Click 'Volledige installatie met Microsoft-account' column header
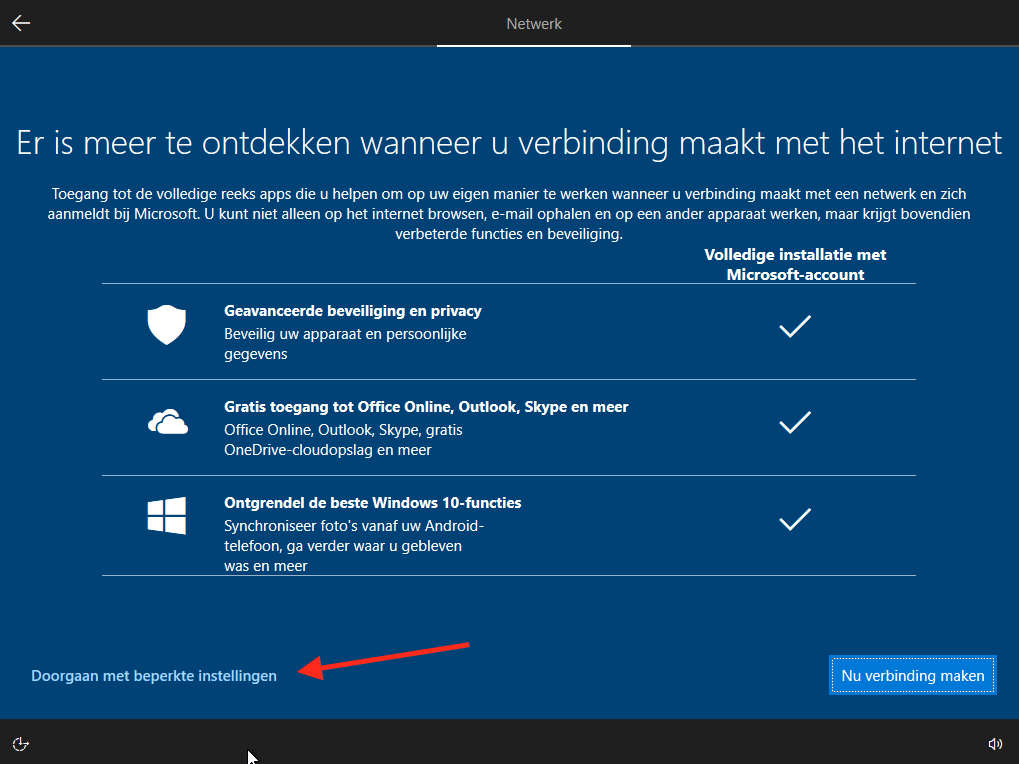1019x764 pixels. point(795,264)
